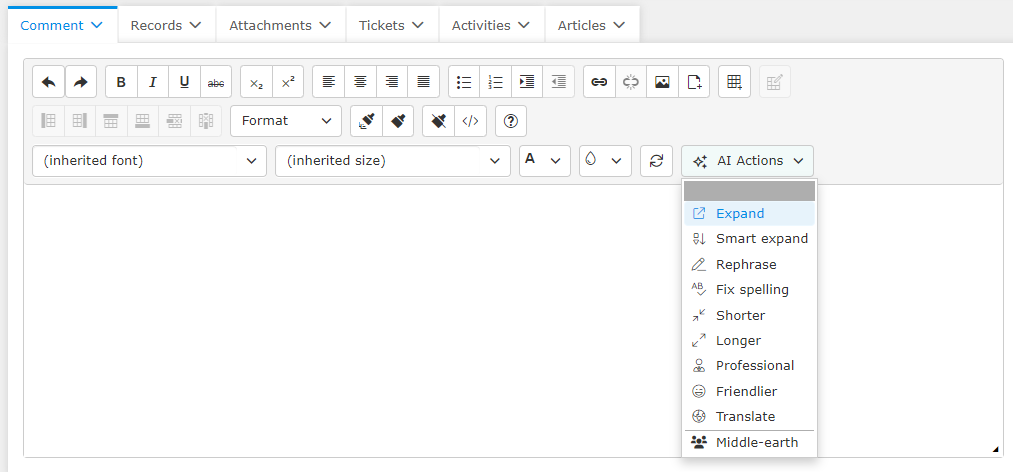The image size is (1013, 472).
Task: Click the AI Actions button
Action: [747, 161]
